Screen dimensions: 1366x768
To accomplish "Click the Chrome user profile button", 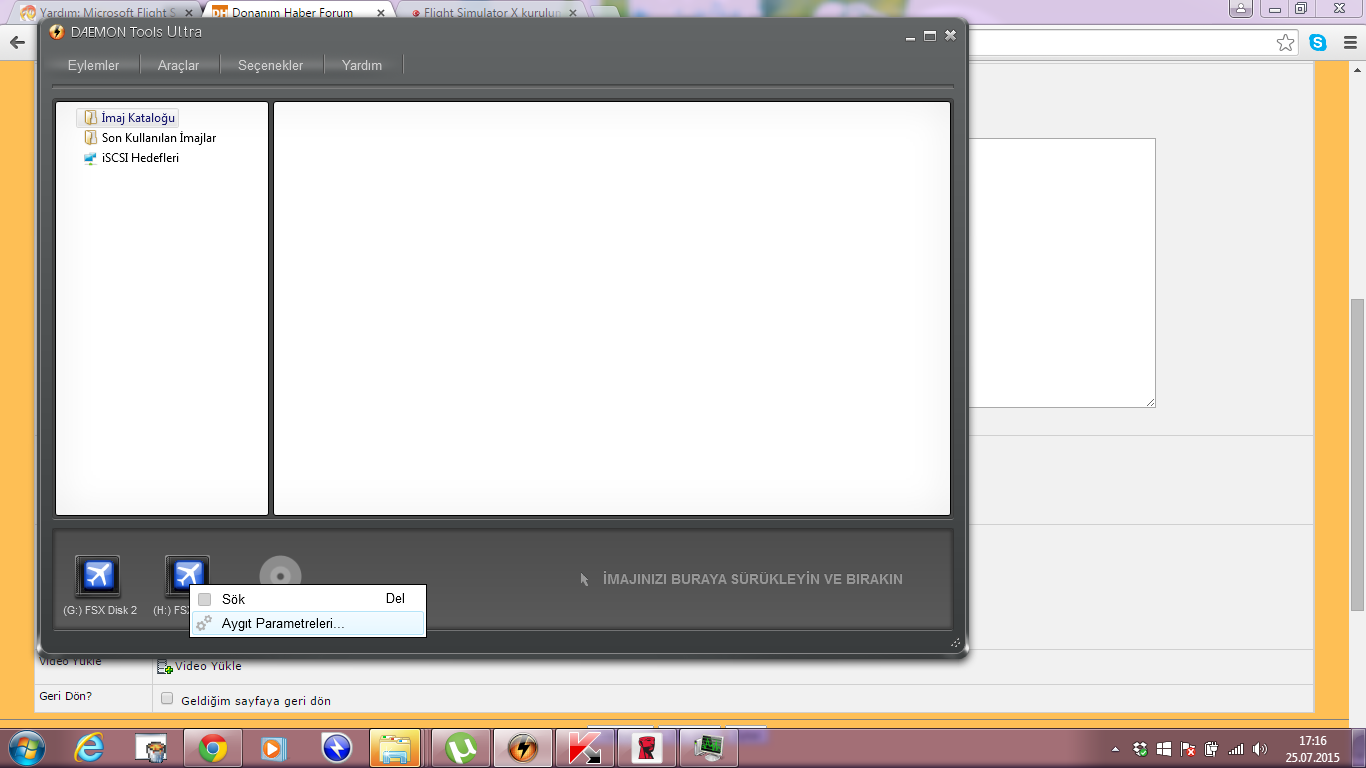I will 1241,9.
